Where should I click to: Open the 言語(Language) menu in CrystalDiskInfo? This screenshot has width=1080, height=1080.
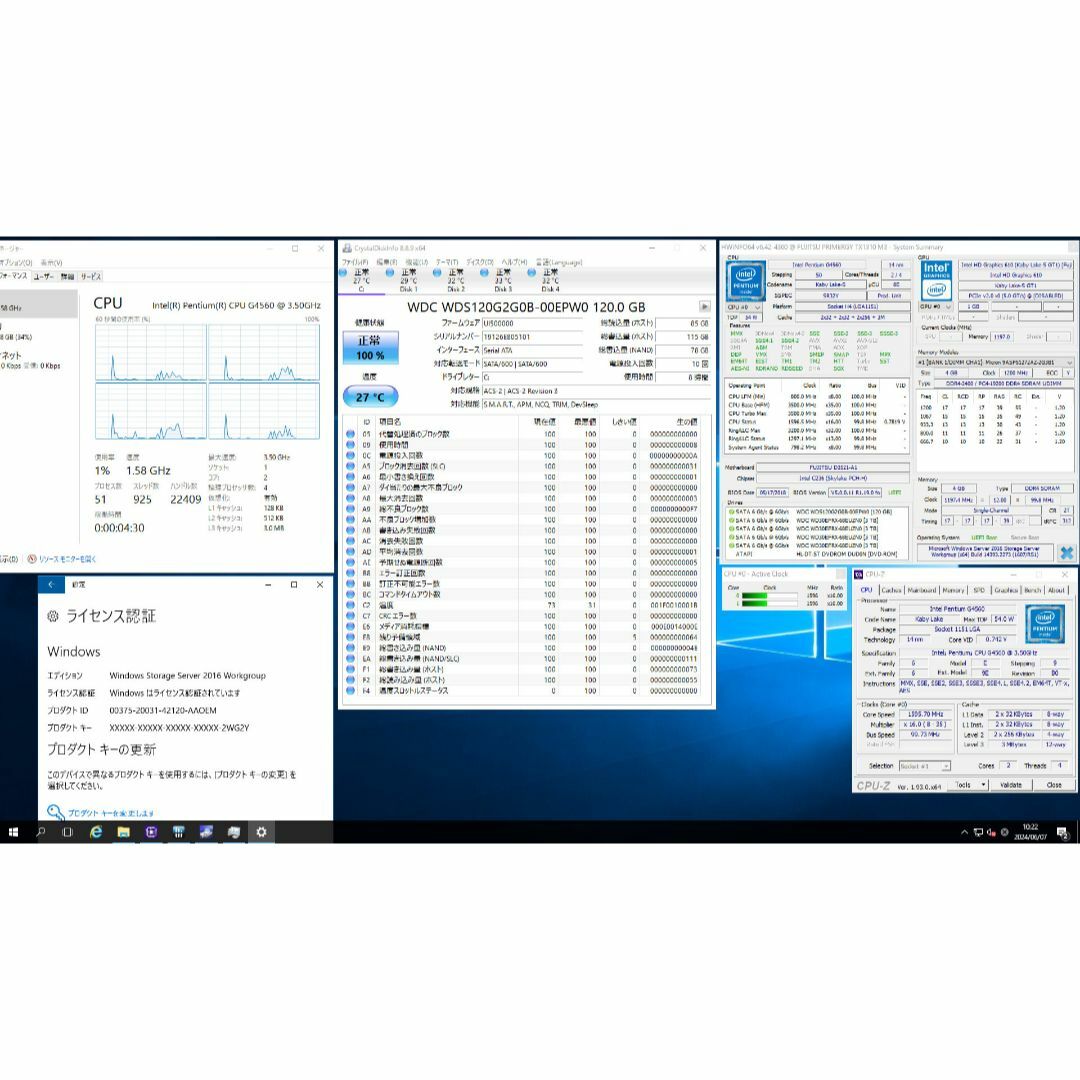pyautogui.click(x=559, y=262)
